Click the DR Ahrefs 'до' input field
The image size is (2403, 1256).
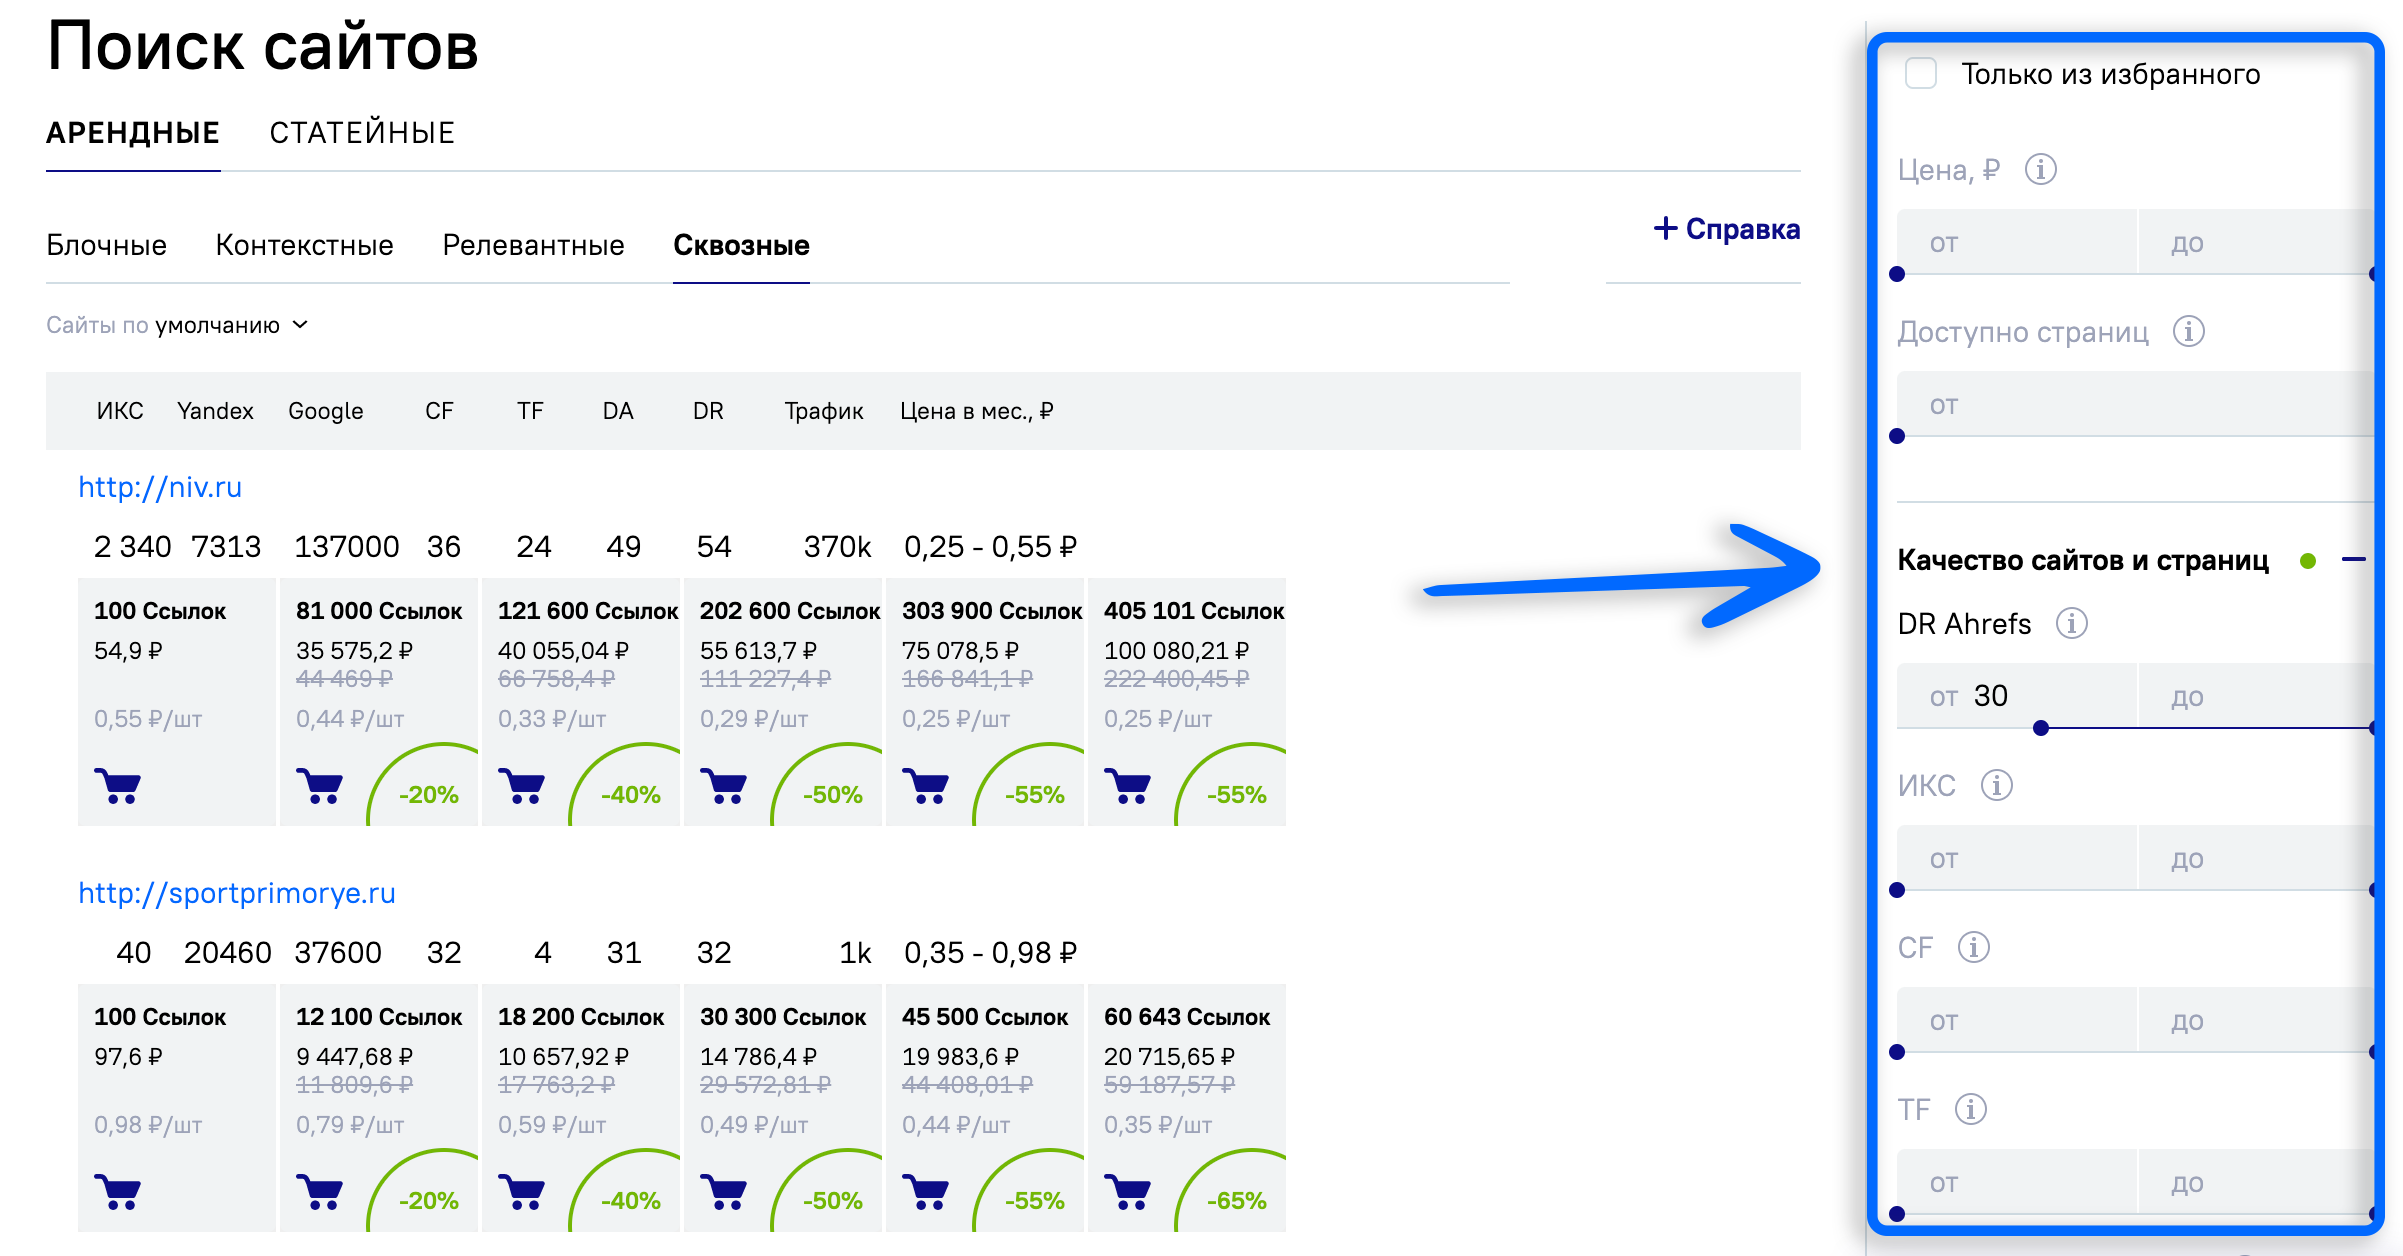click(2256, 696)
